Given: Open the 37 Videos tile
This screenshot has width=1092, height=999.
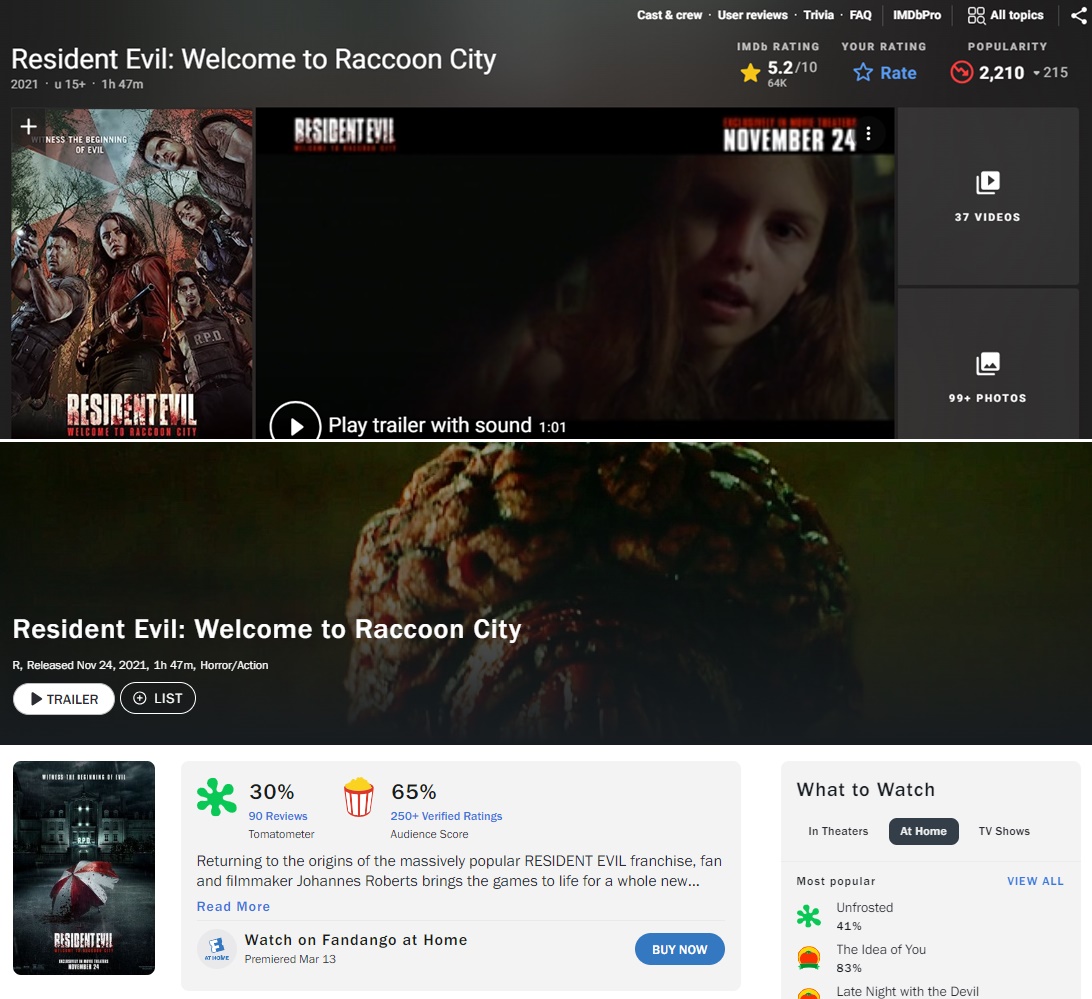Looking at the screenshot, I should (x=988, y=196).
